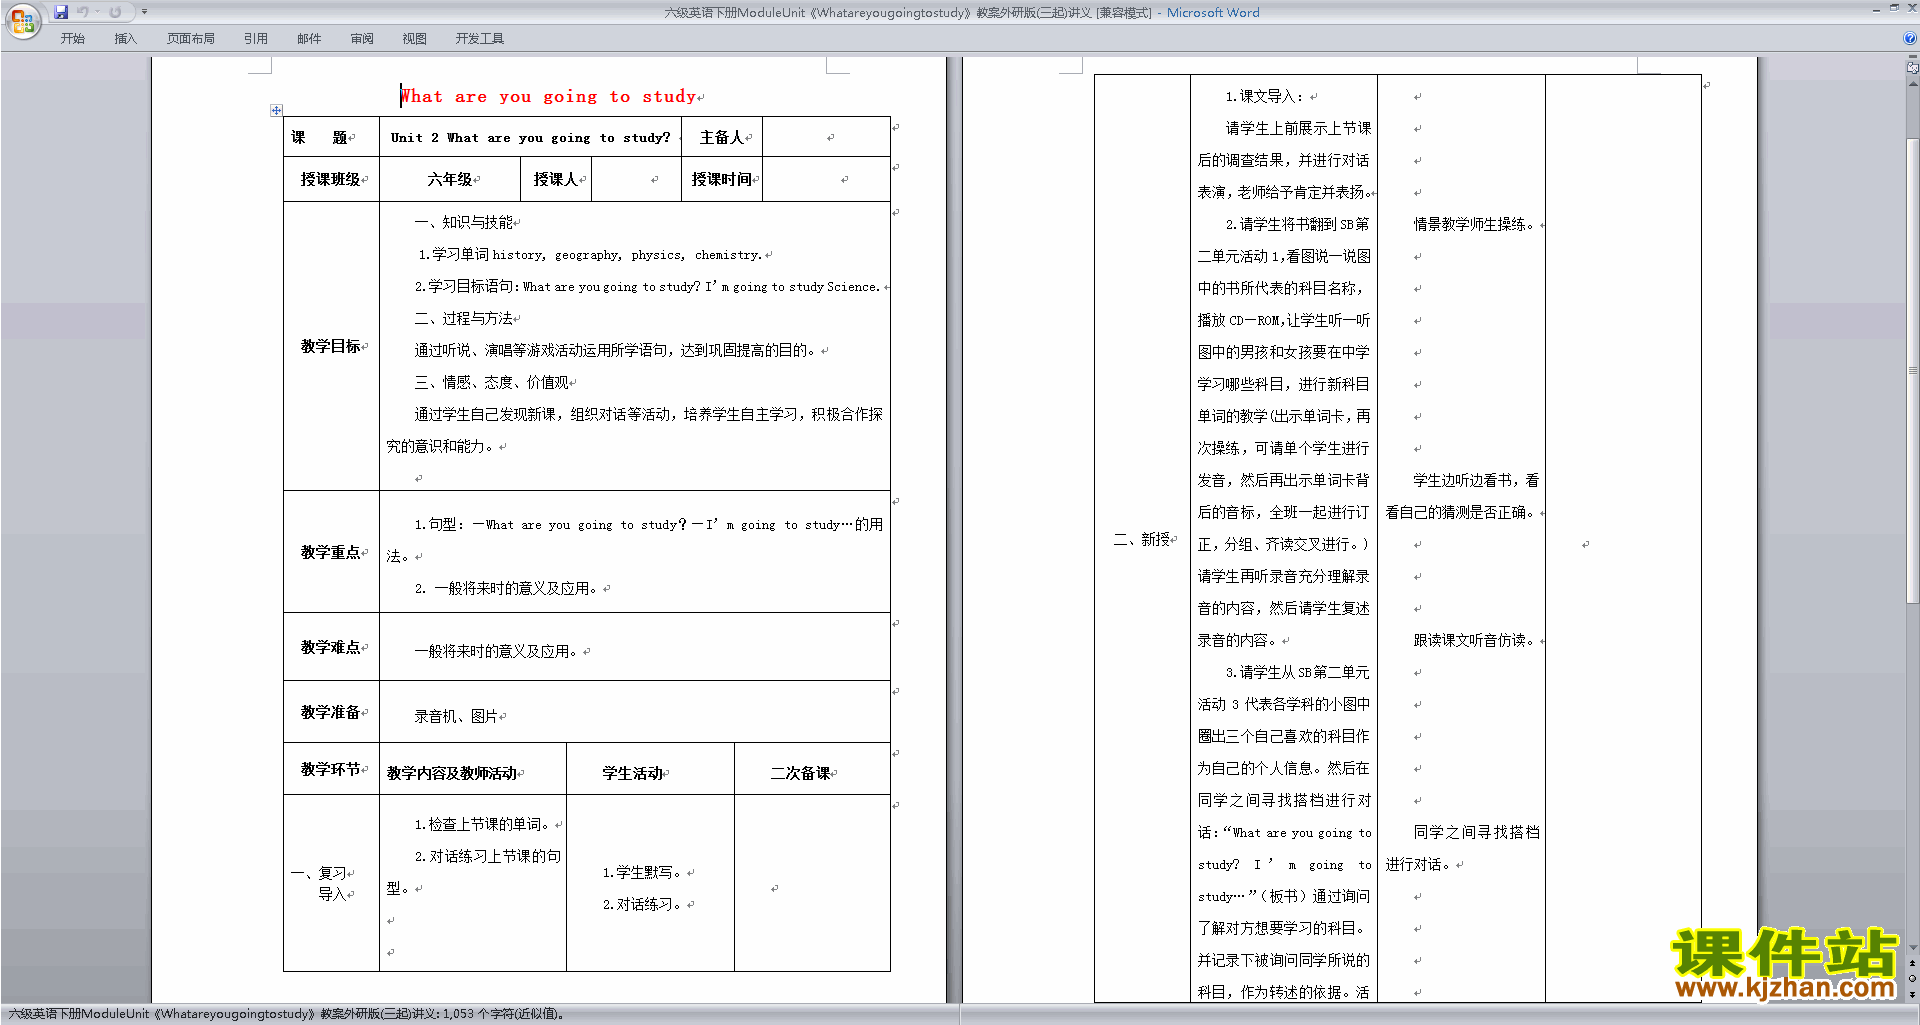
Task: Switch to the 引用 tab
Action: pyautogui.click(x=255, y=39)
